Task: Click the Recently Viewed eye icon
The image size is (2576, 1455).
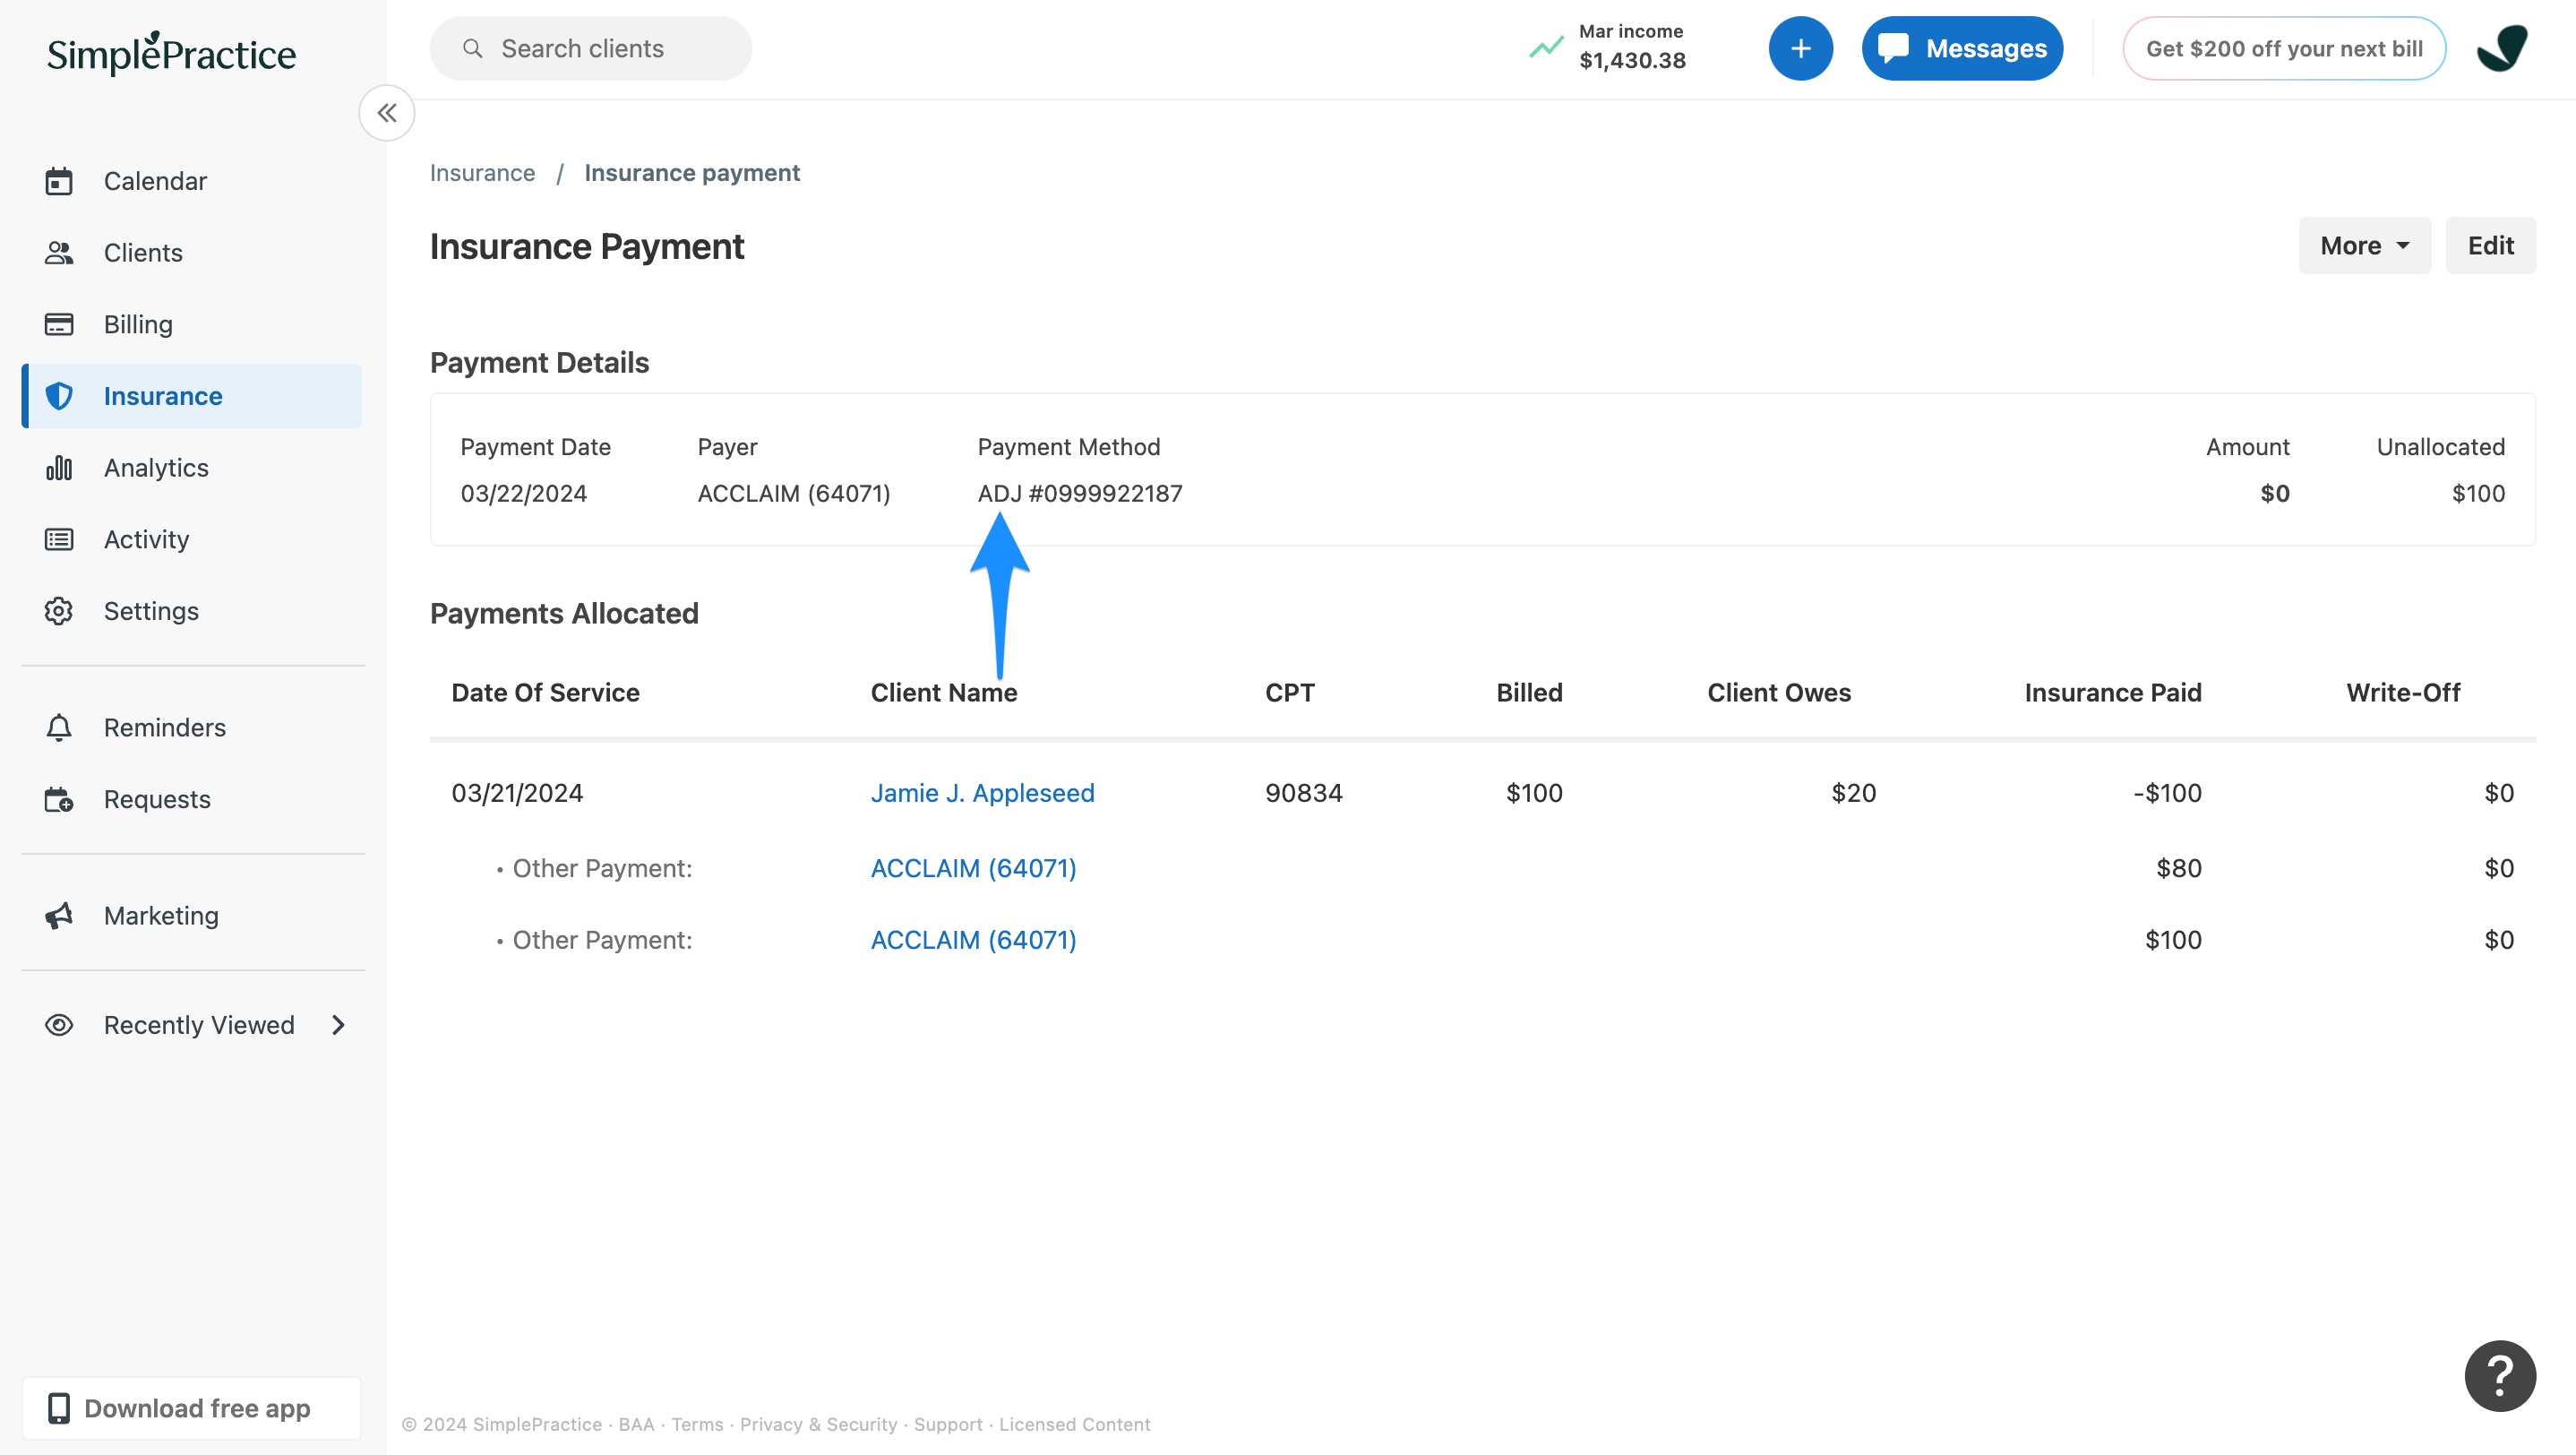Action: 59,1025
